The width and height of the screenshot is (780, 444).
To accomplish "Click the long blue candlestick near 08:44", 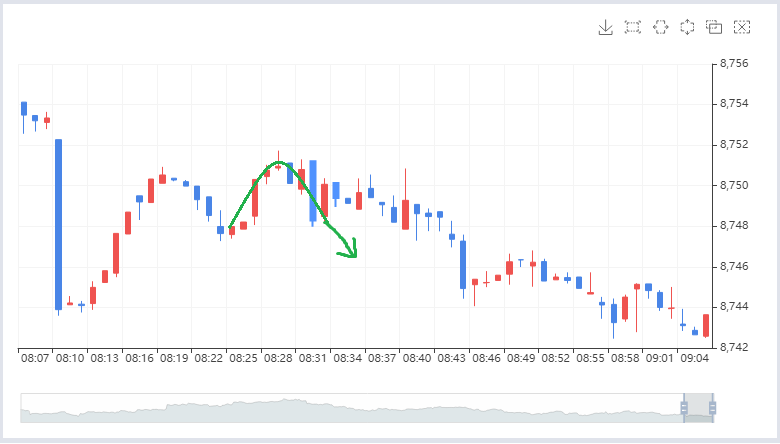I will tap(463, 265).
